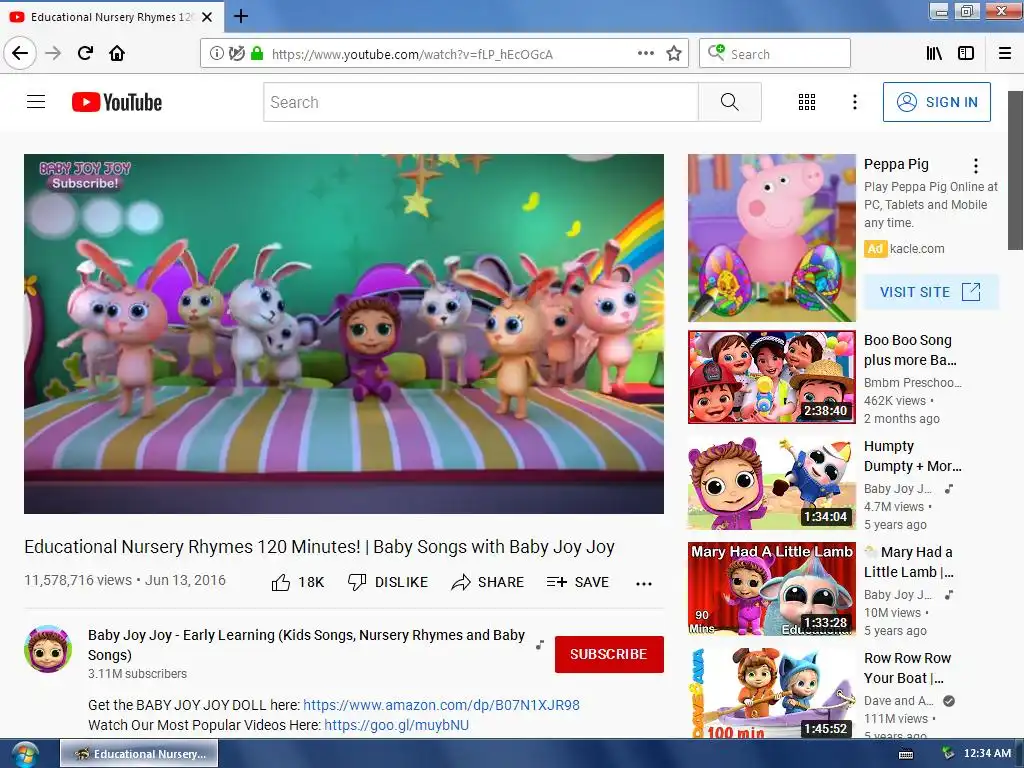Open the goo.gl/muybNU popular videos link
Viewport: 1024px width, 768px height.
pos(396,726)
